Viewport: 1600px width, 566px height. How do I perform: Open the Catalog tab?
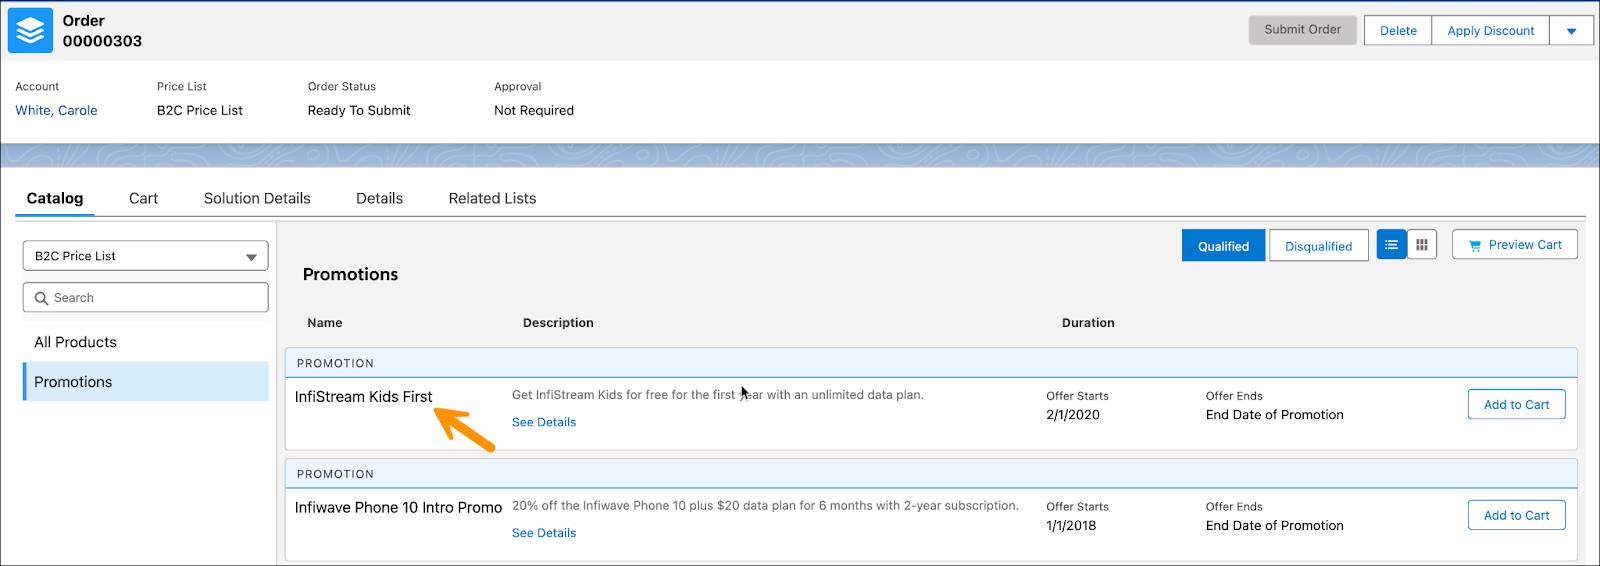pos(55,198)
